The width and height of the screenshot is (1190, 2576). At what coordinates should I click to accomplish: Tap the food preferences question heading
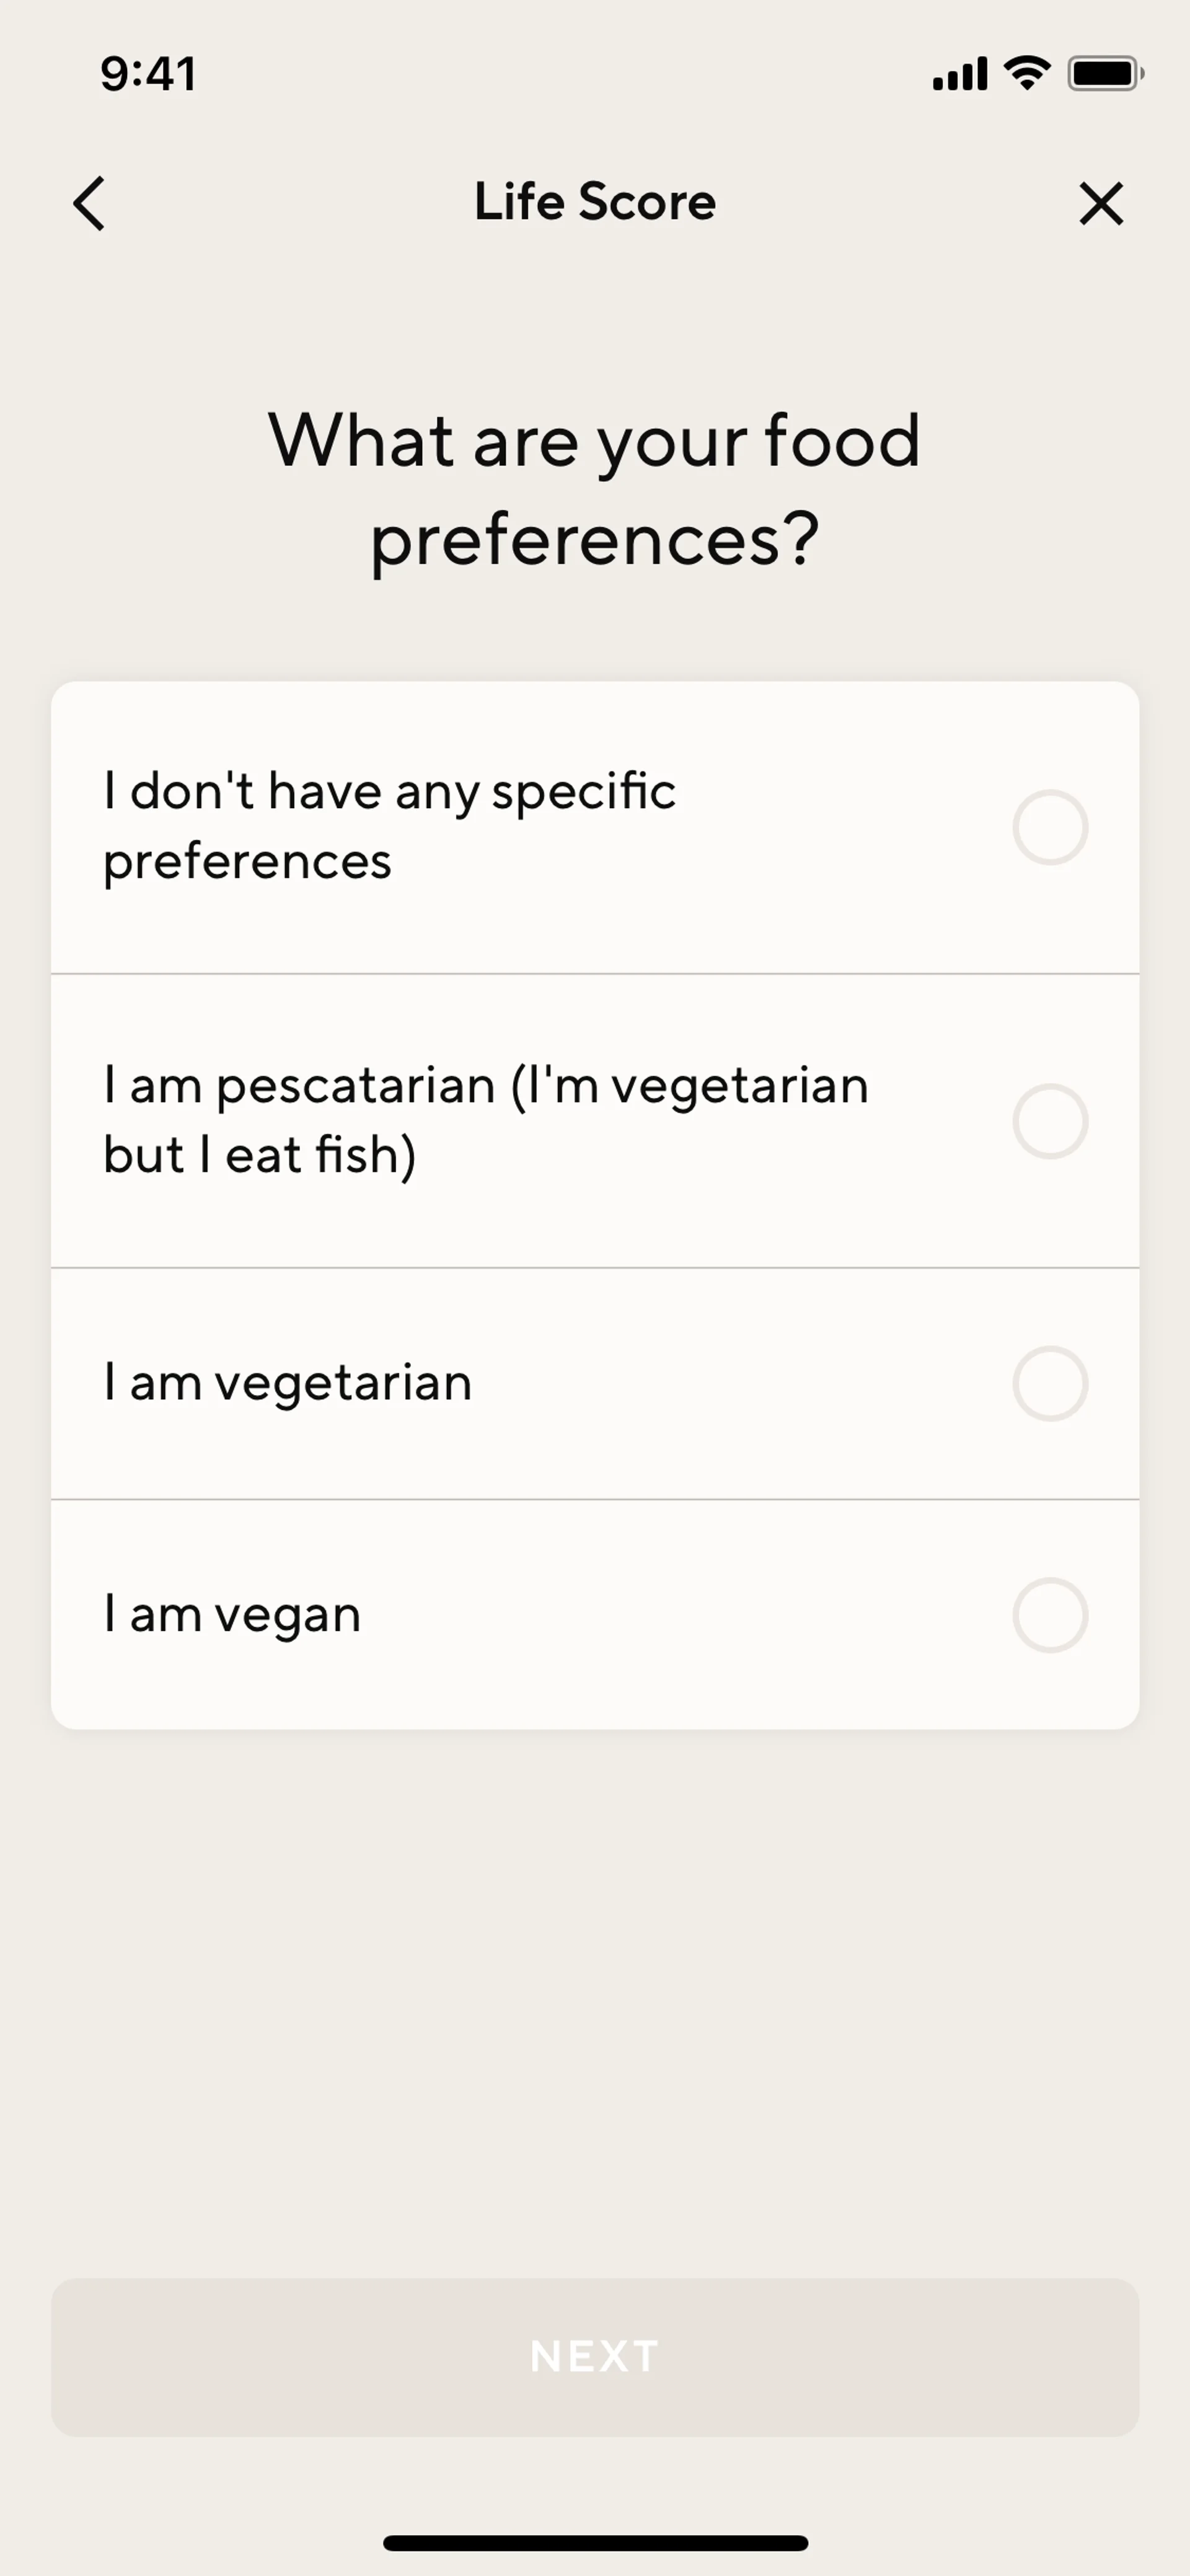click(595, 490)
